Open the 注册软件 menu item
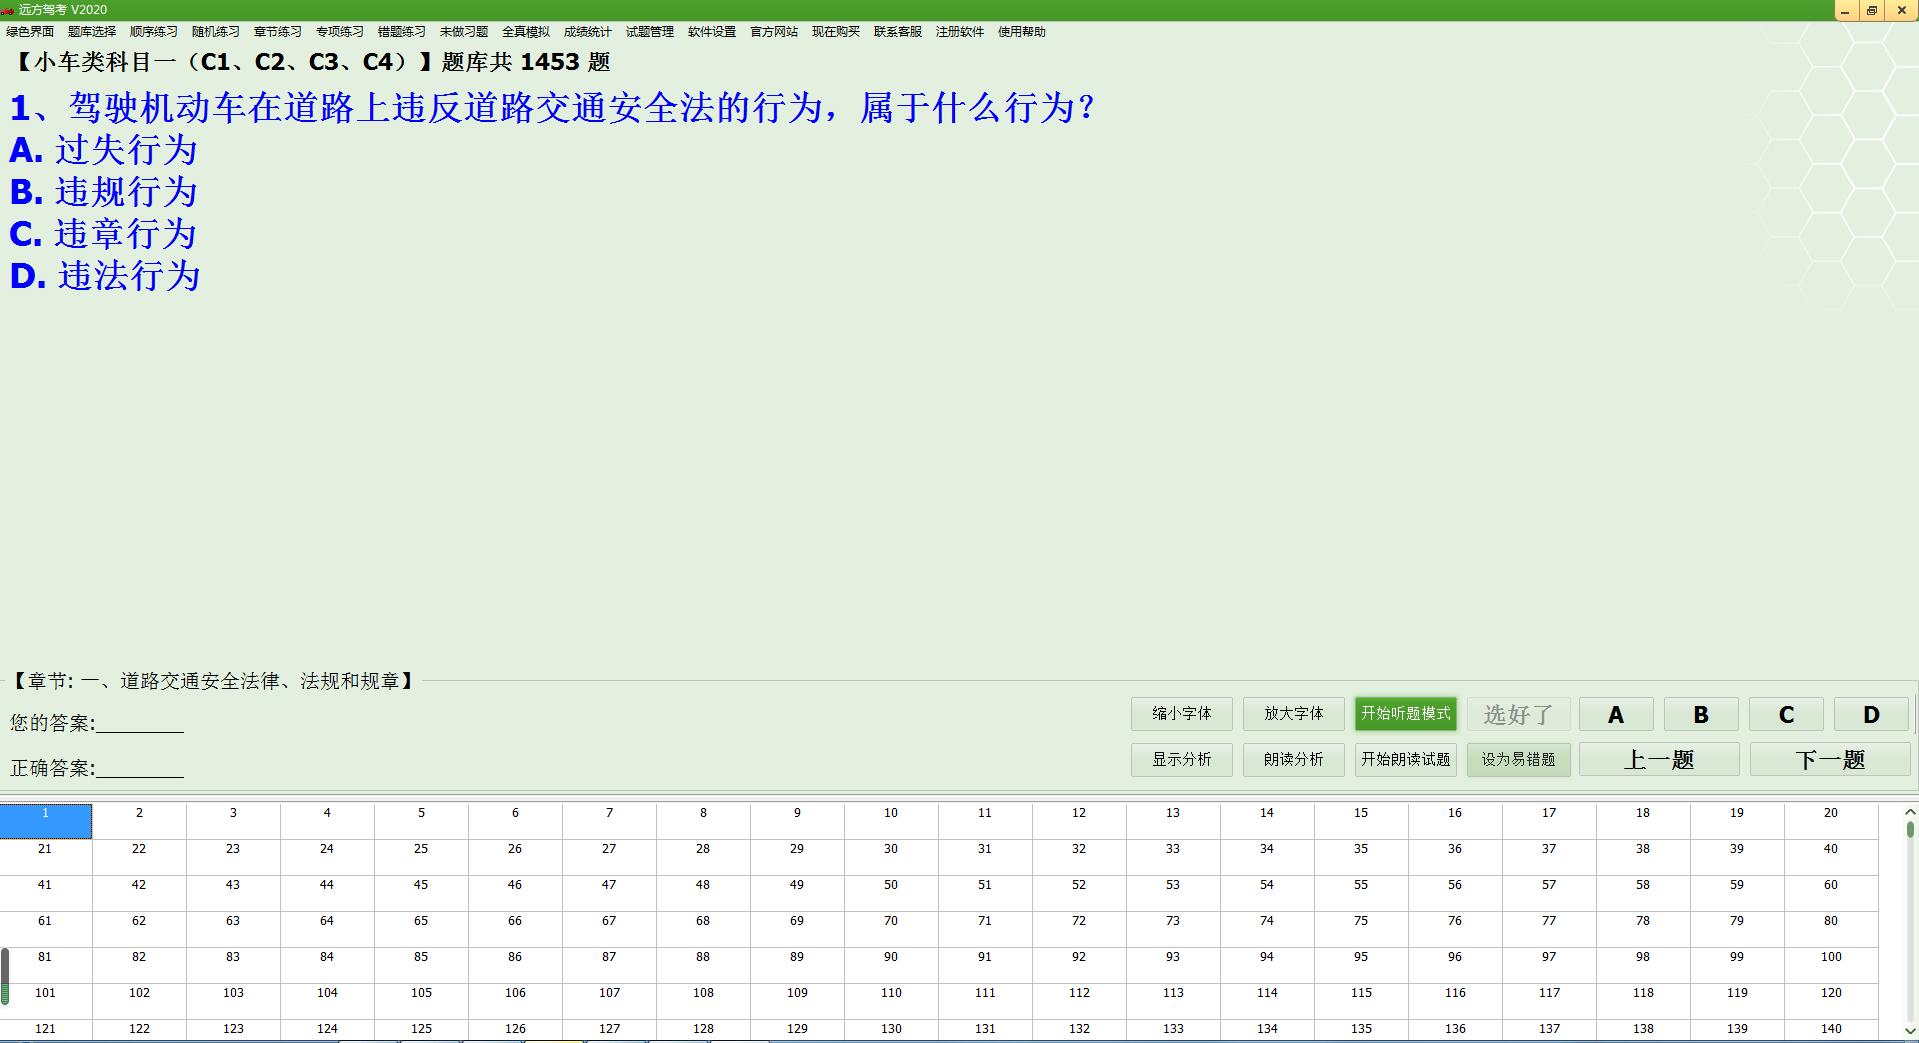The width and height of the screenshot is (1919, 1043). click(x=960, y=32)
